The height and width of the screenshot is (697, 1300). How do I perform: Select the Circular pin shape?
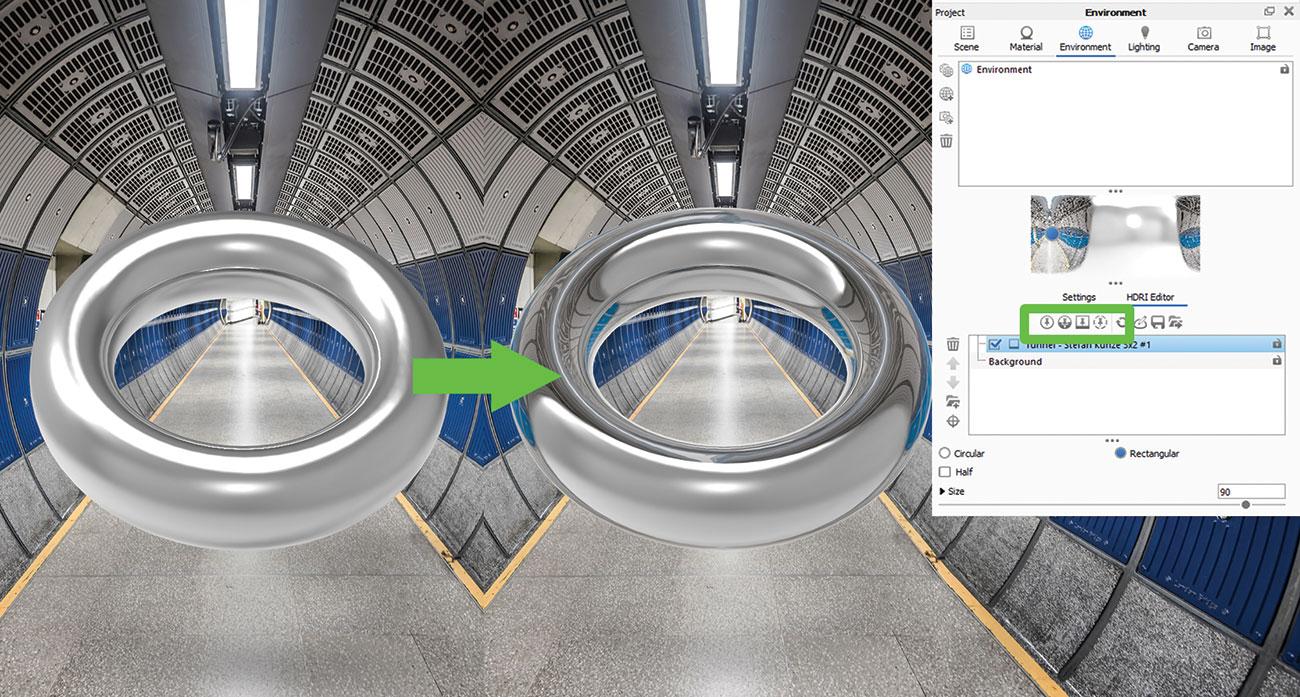[945, 453]
